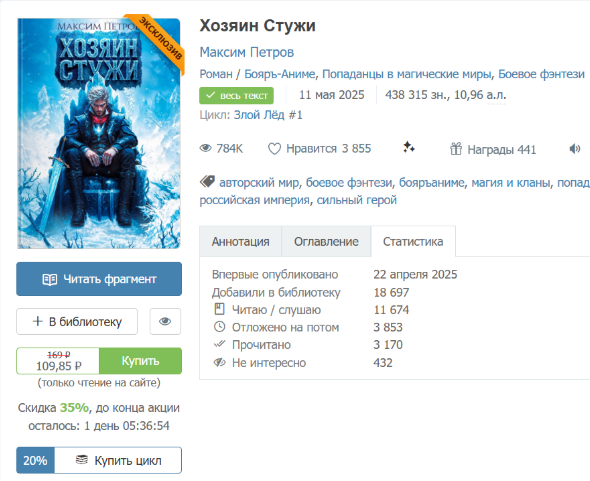Open the Злой Лёд cycle link

tap(268, 115)
